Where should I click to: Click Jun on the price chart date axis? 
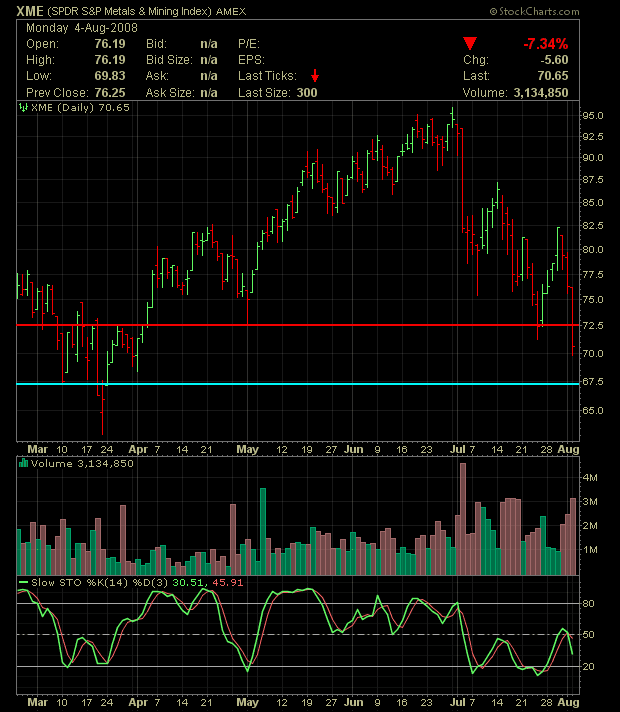tap(353, 449)
